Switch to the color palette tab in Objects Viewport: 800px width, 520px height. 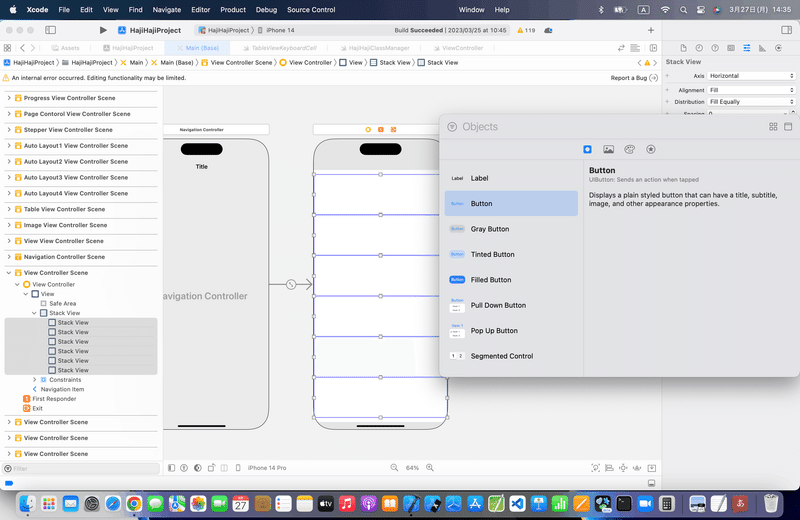coord(630,150)
